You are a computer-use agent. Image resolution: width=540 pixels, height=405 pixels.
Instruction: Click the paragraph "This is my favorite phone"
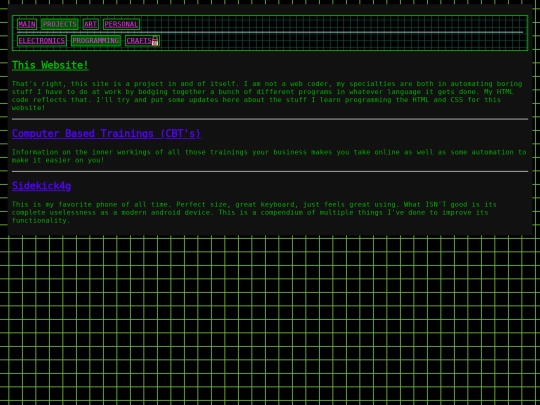tap(254, 212)
